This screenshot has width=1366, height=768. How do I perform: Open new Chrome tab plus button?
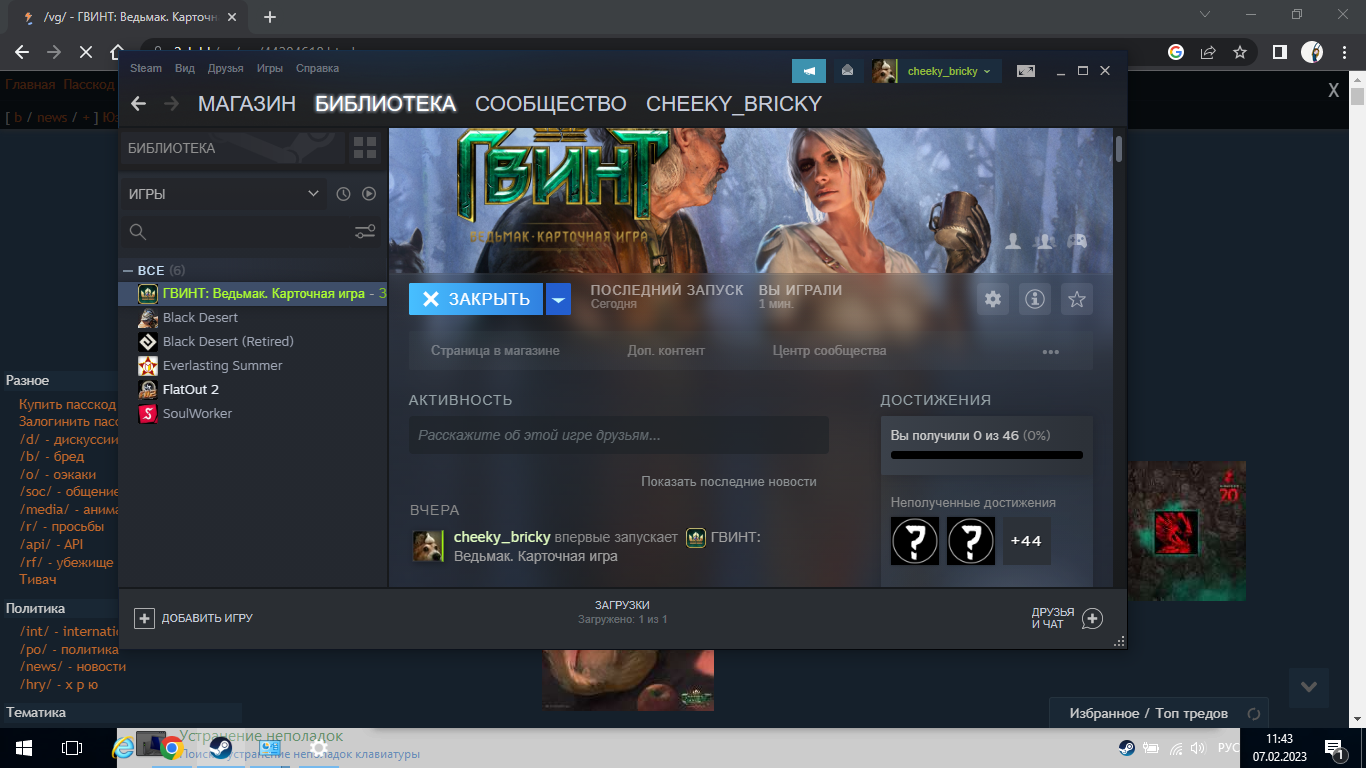pyautogui.click(x=269, y=17)
